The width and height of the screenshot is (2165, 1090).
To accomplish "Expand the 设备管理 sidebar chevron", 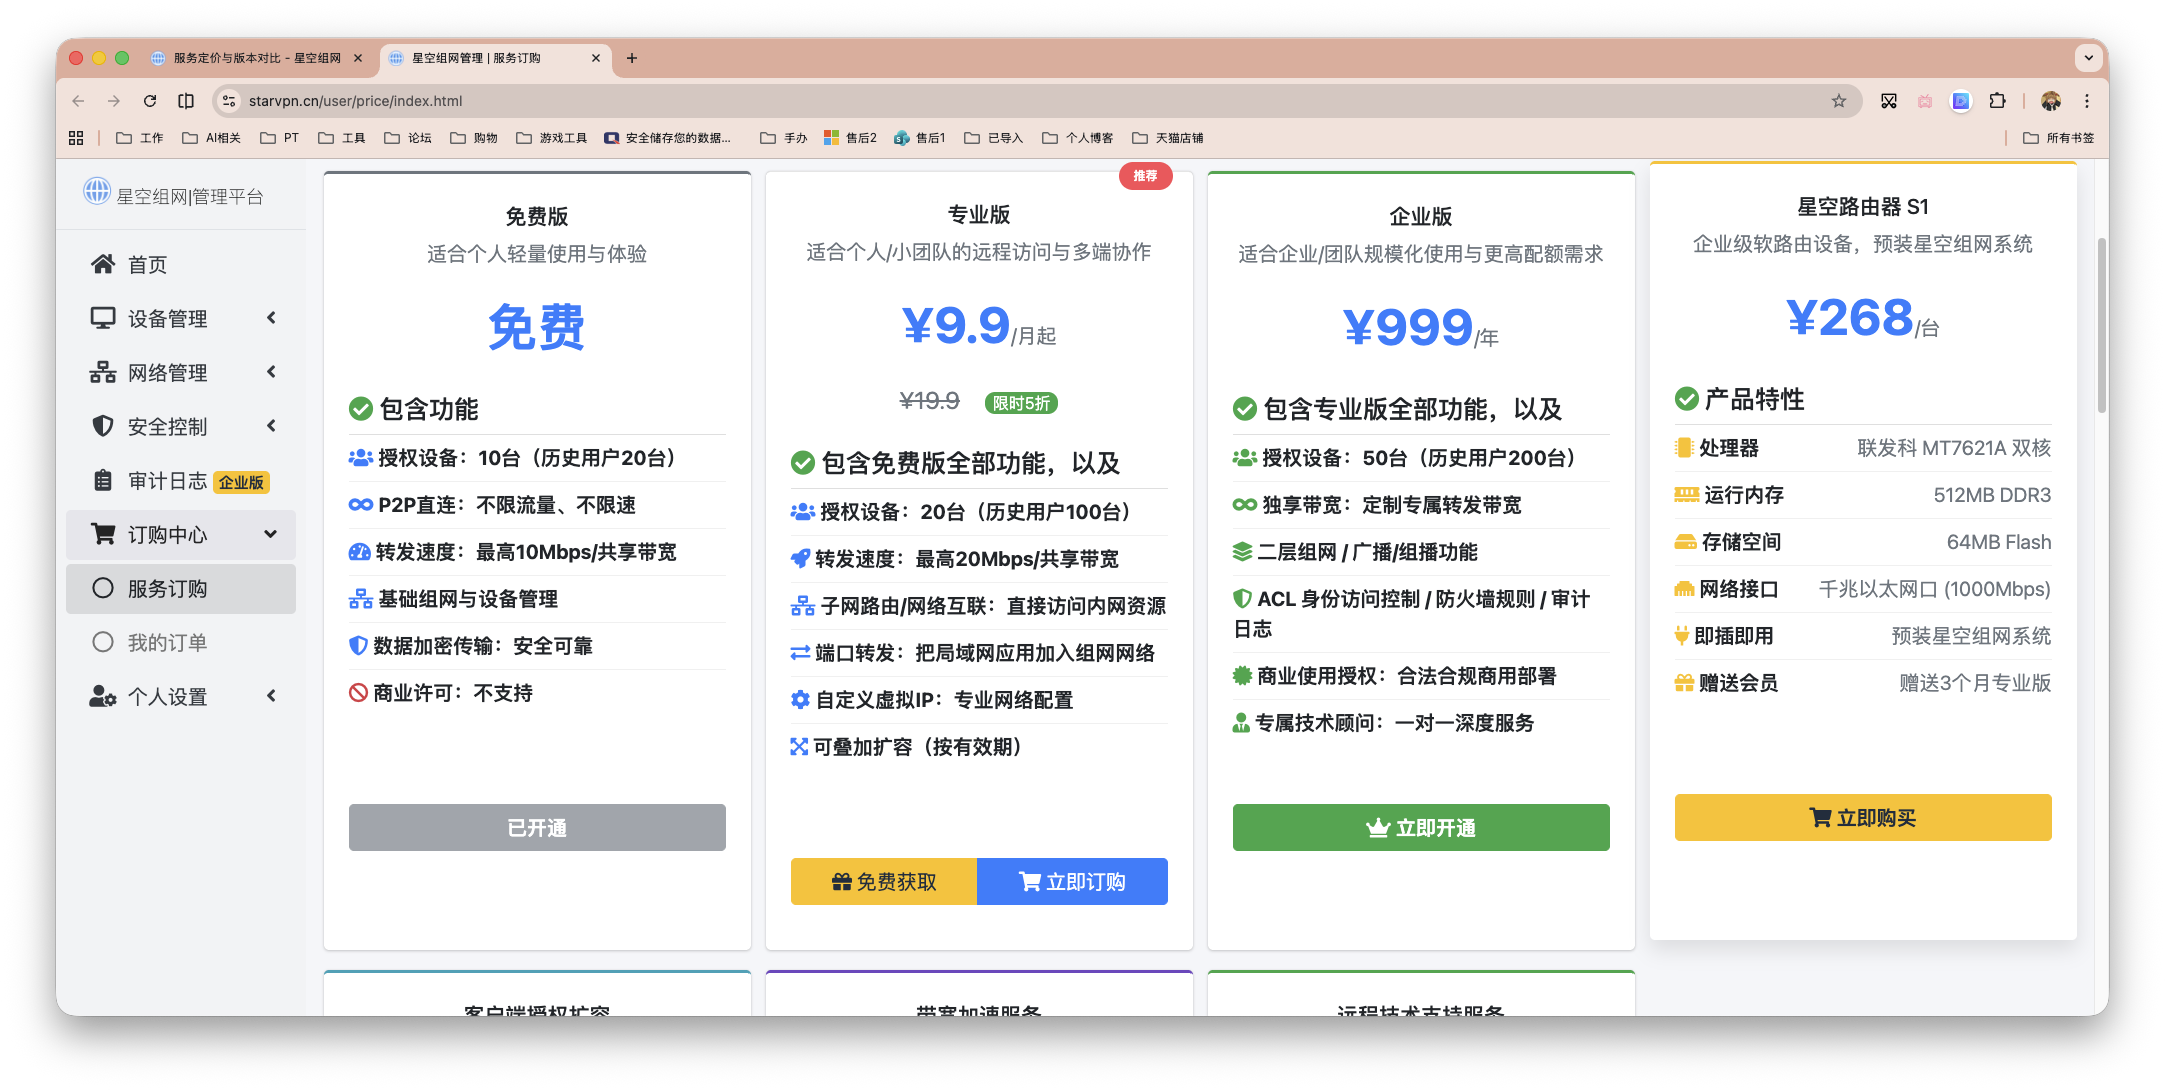I will (x=271, y=318).
